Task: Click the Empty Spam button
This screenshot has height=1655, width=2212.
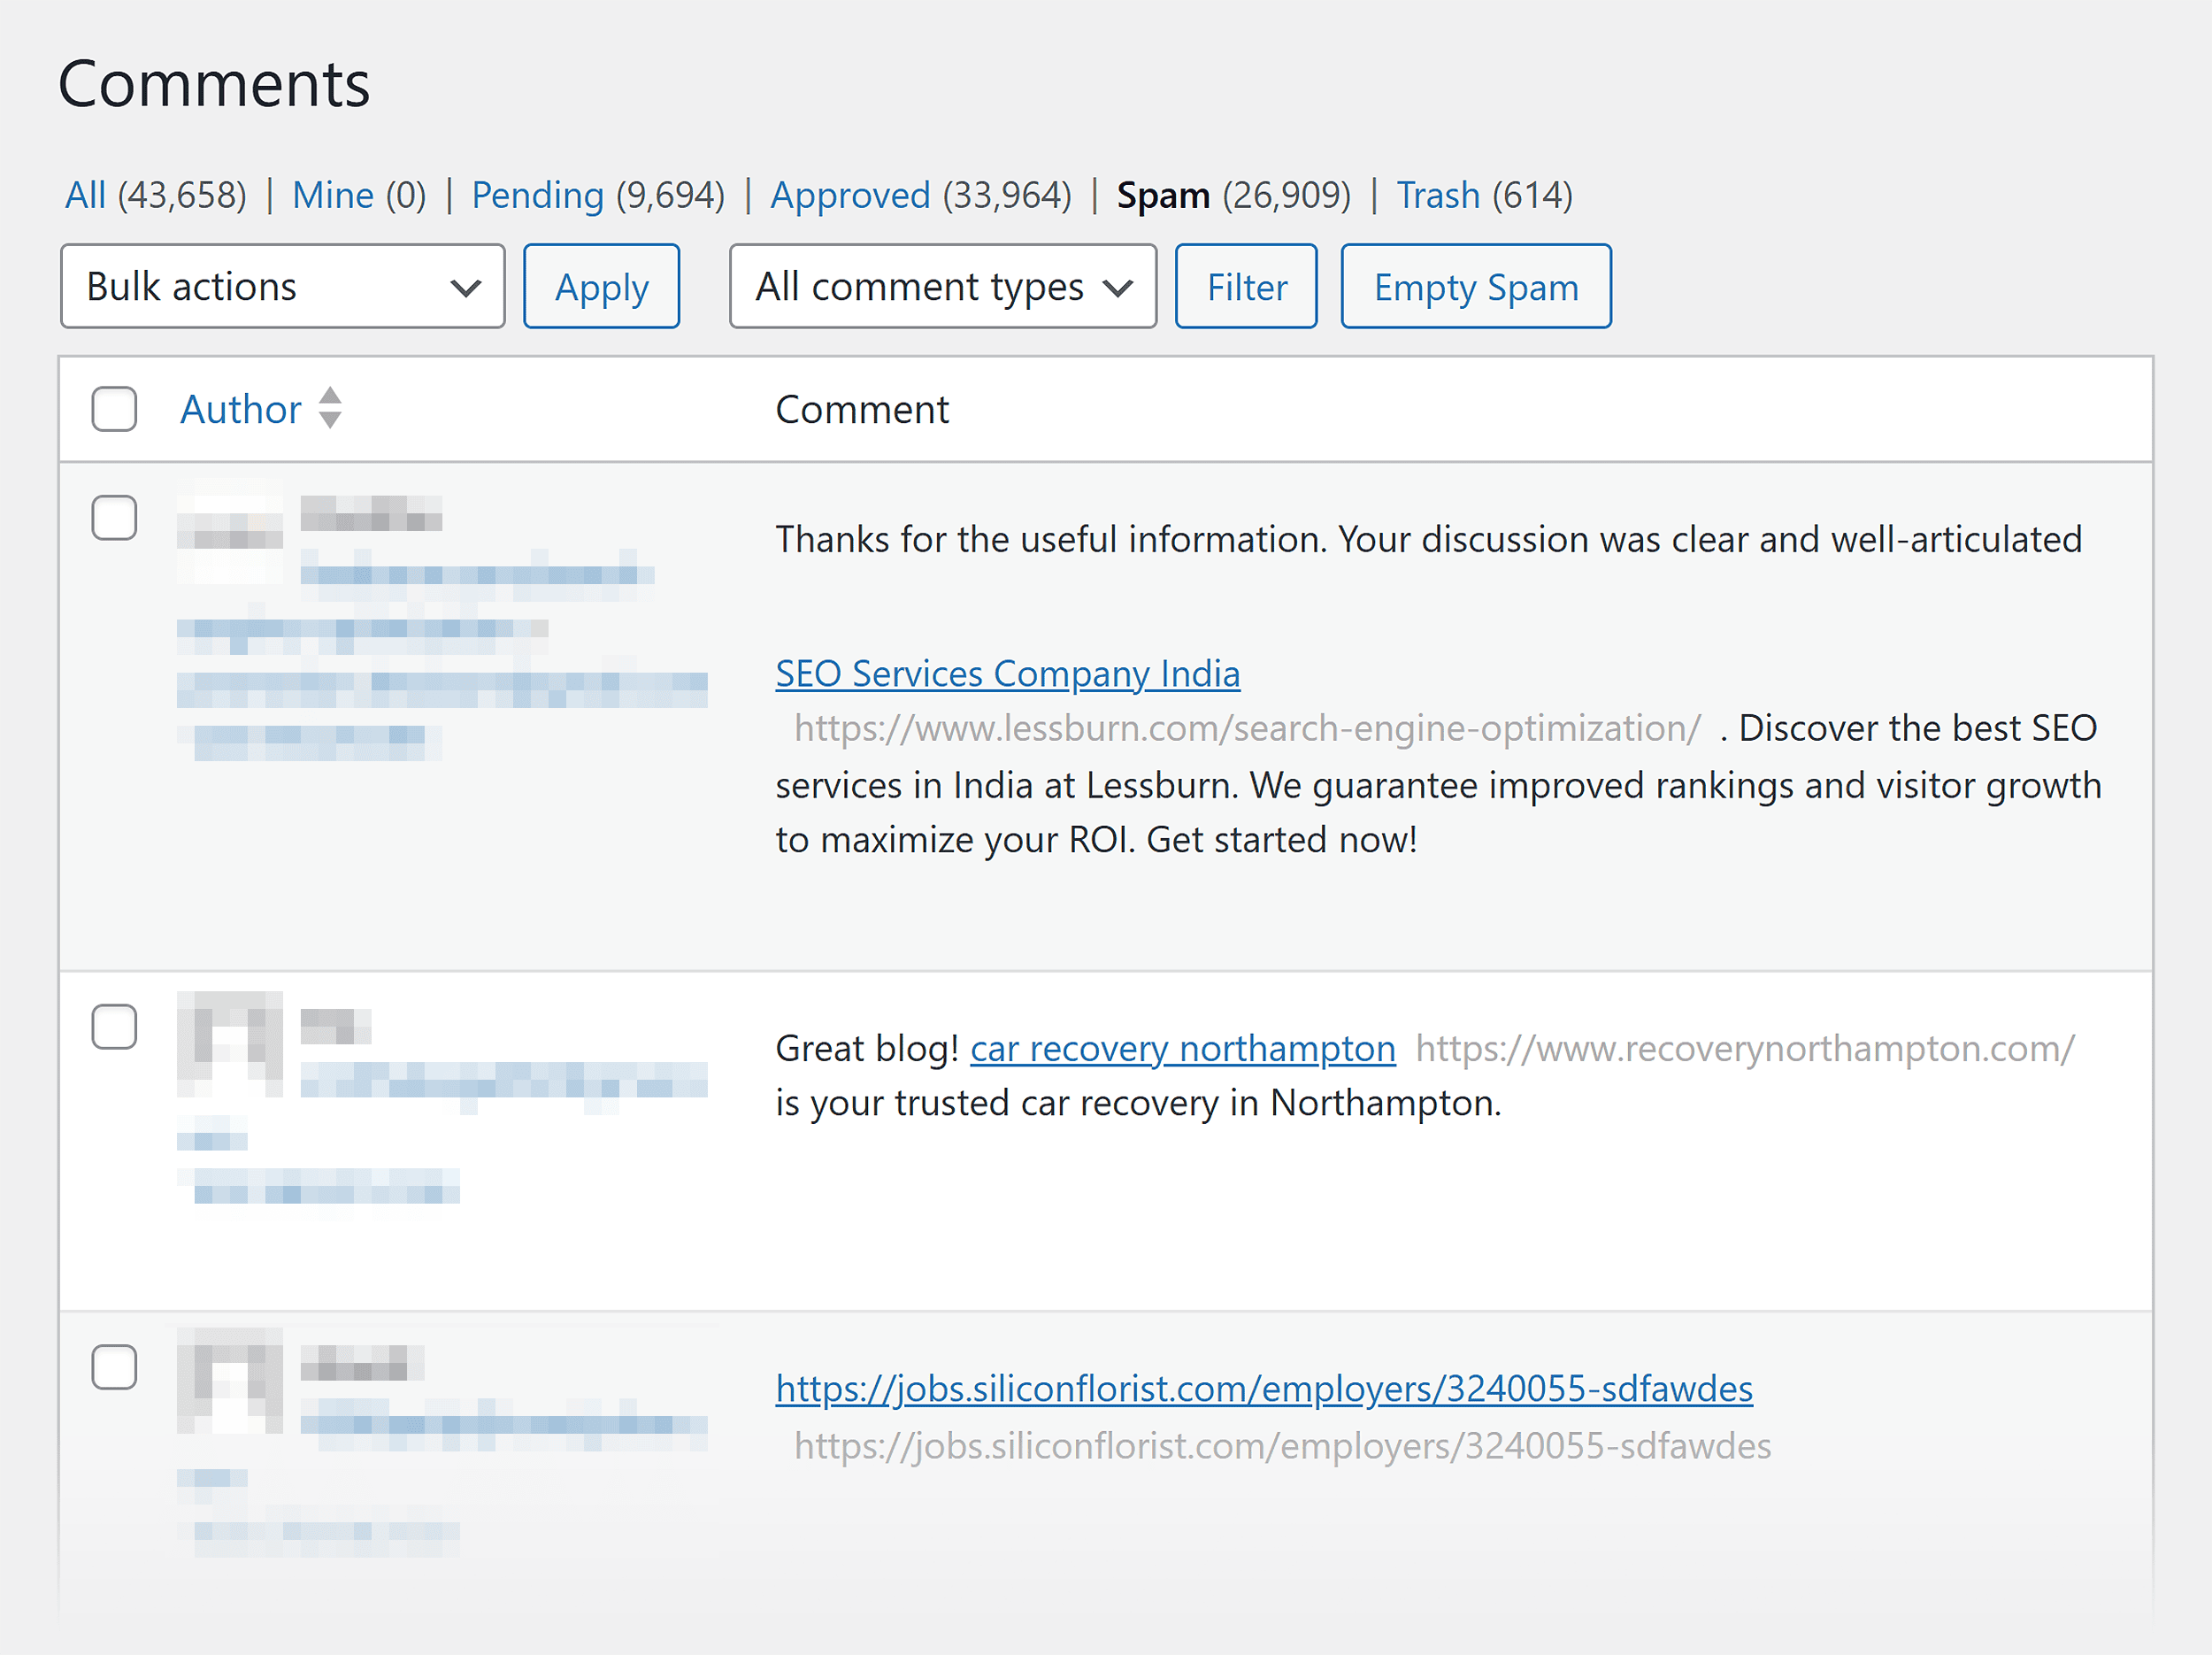Action: 1475,286
